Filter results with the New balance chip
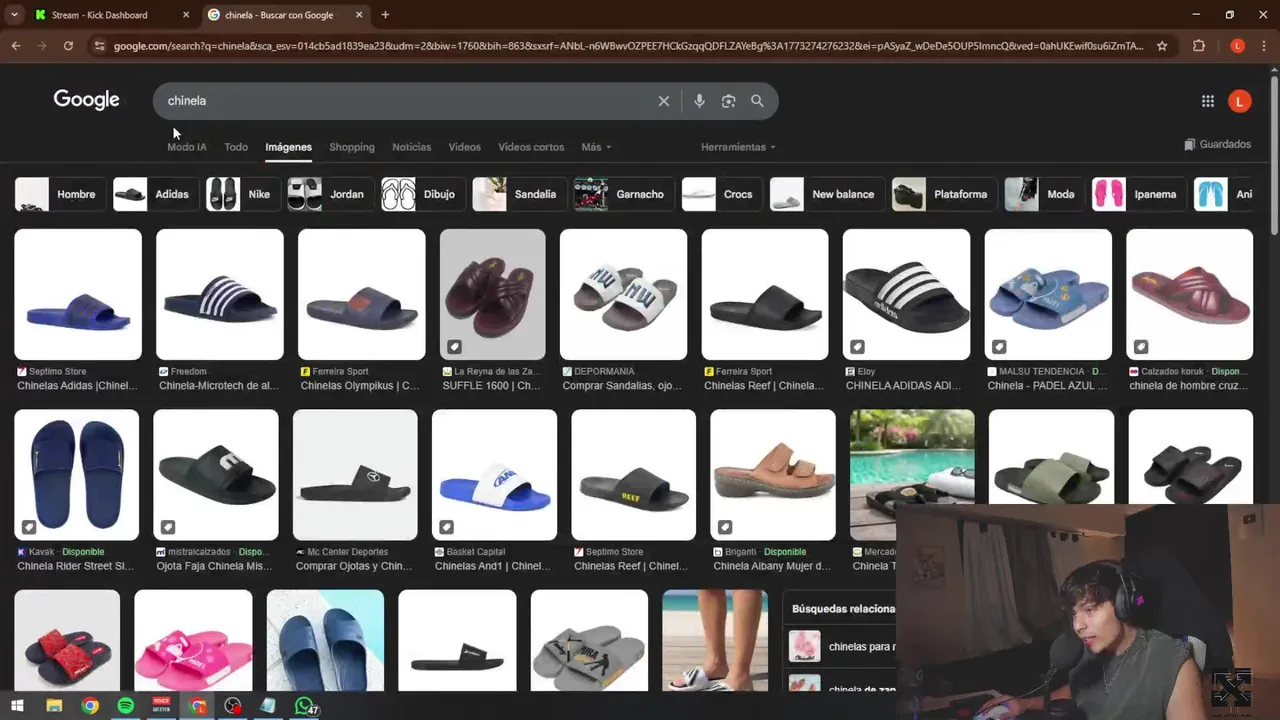 tap(825, 194)
